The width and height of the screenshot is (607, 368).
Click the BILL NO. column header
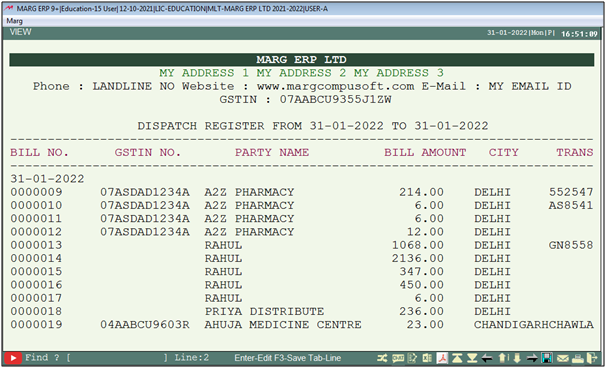(x=39, y=152)
